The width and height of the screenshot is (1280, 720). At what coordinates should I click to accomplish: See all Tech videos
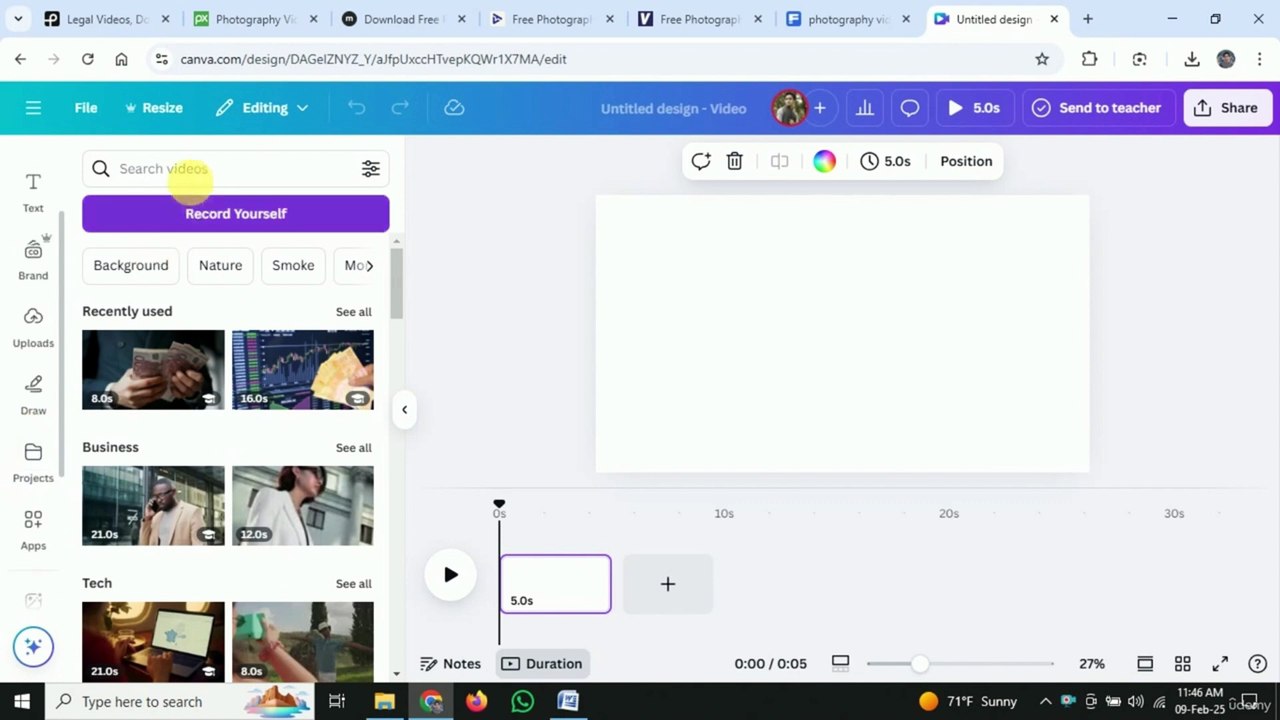pos(354,584)
